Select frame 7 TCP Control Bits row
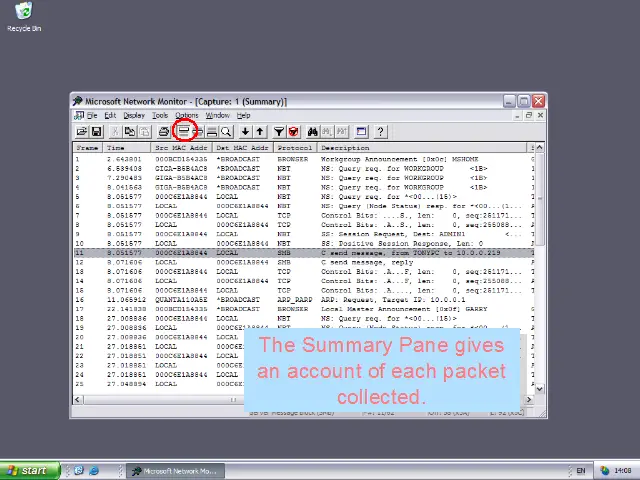 point(304,216)
